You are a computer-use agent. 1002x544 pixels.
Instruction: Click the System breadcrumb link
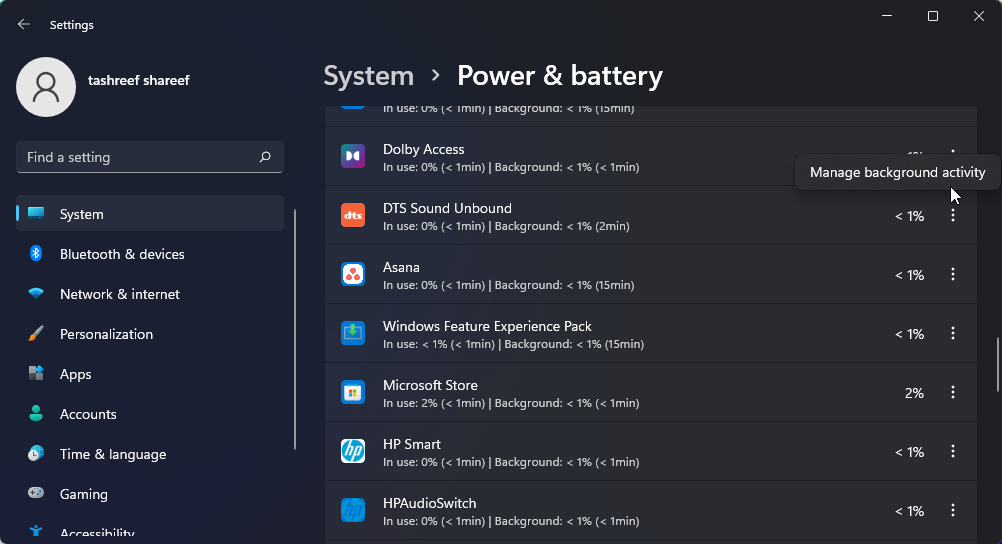coord(368,76)
